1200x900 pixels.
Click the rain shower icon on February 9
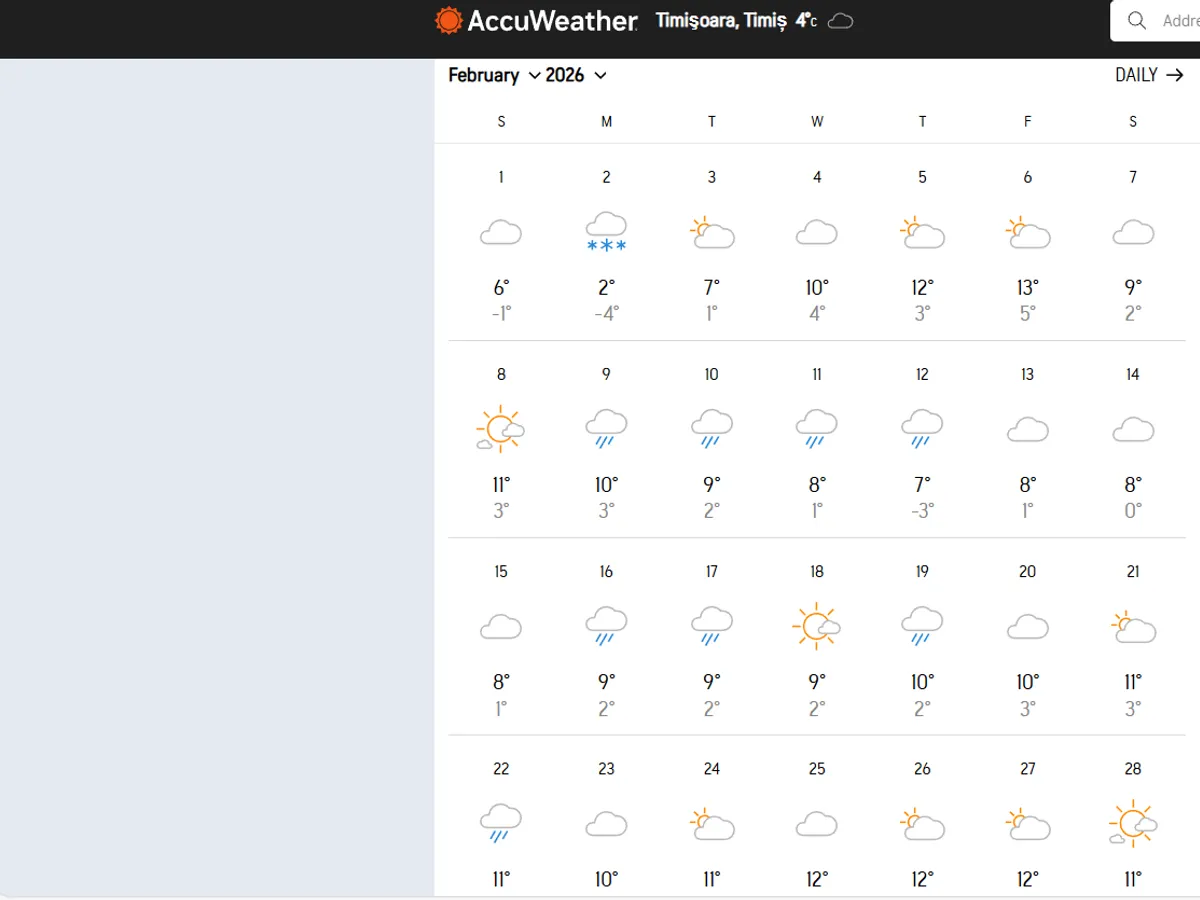pos(606,428)
